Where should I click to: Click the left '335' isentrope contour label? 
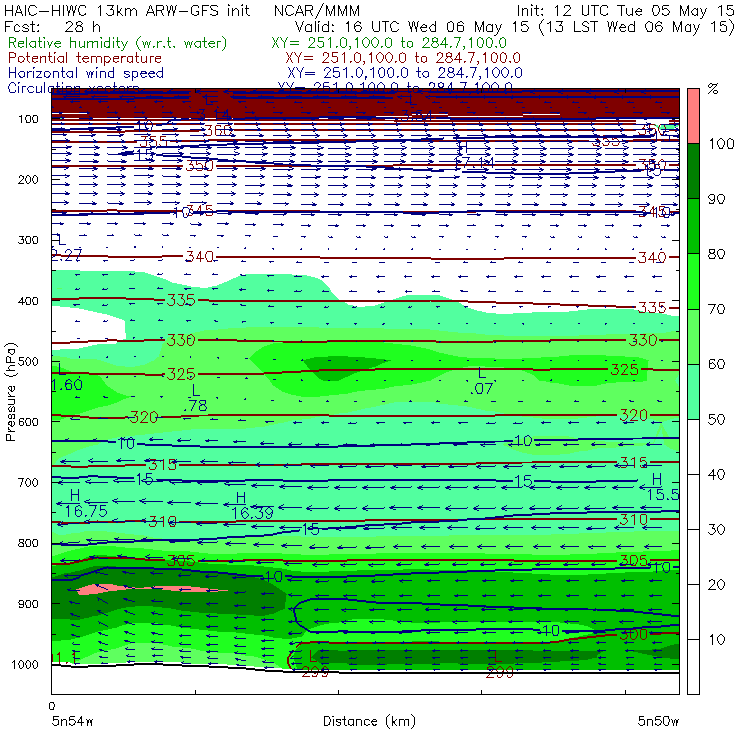click(181, 300)
